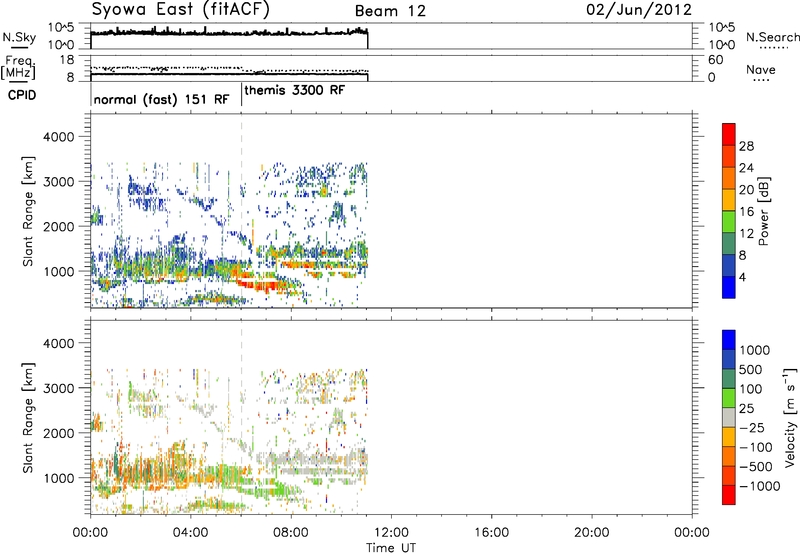Click the "N.Search" legend label

click(x=772, y=37)
